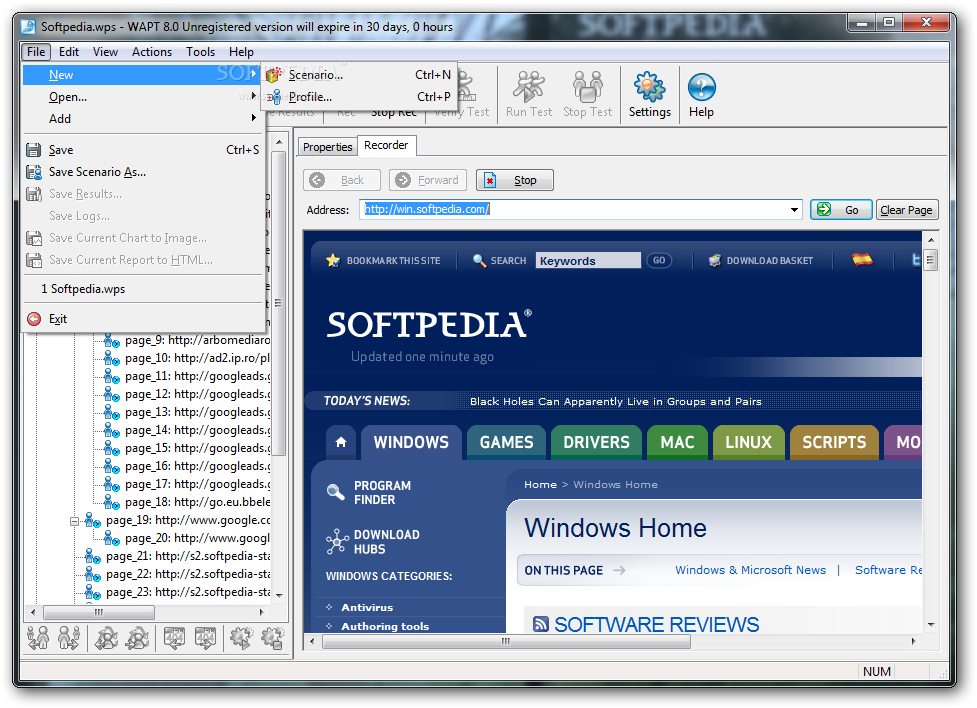
Task: Click the Scenario gift box icon in submenu
Action: click(274, 75)
